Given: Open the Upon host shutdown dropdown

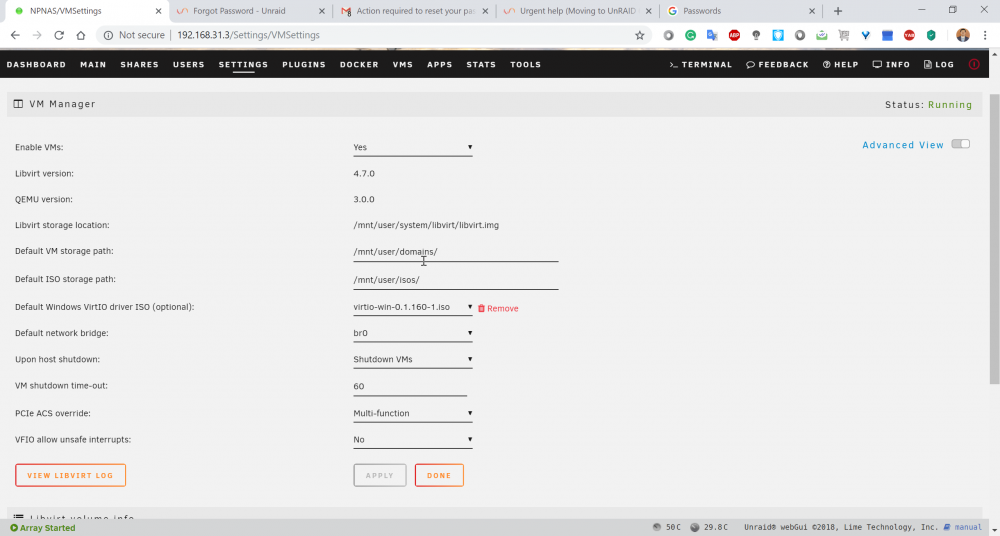Looking at the screenshot, I should 413,359.
